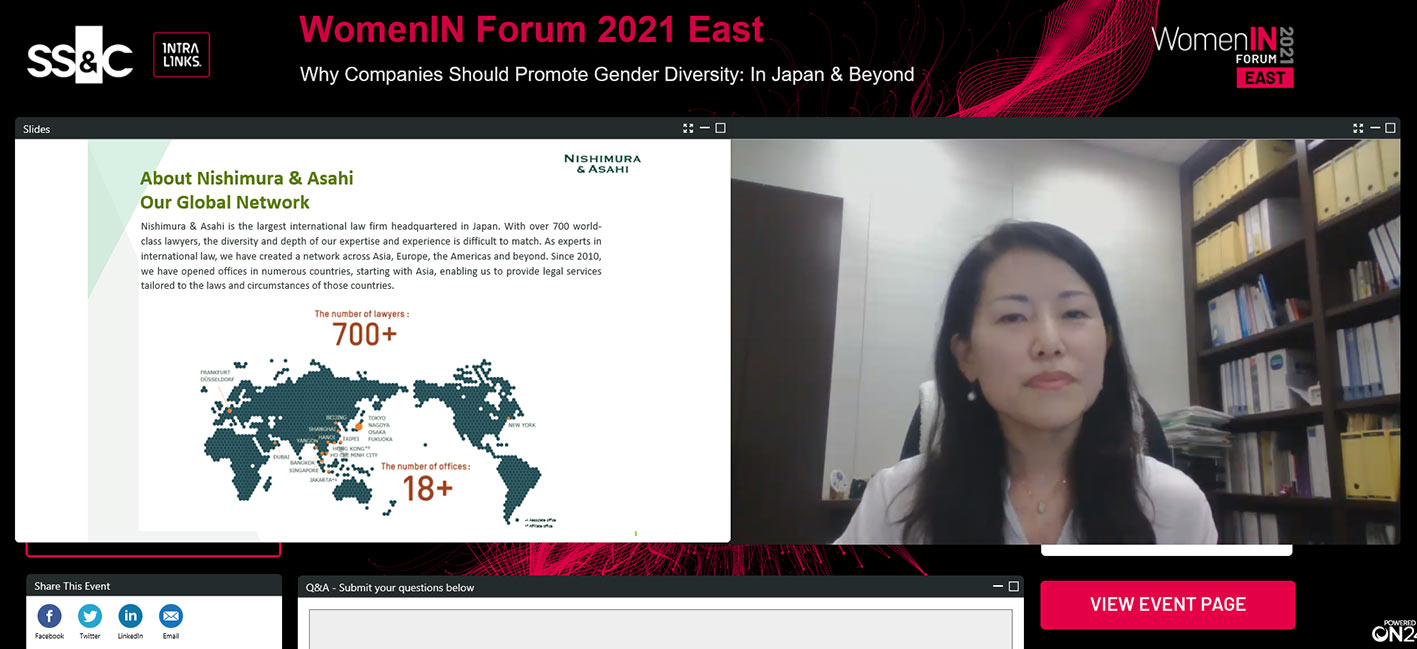Screen dimensions: 1417x649
Task: Click the 18+ offices figure on slide
Action: tap(427, 487)
